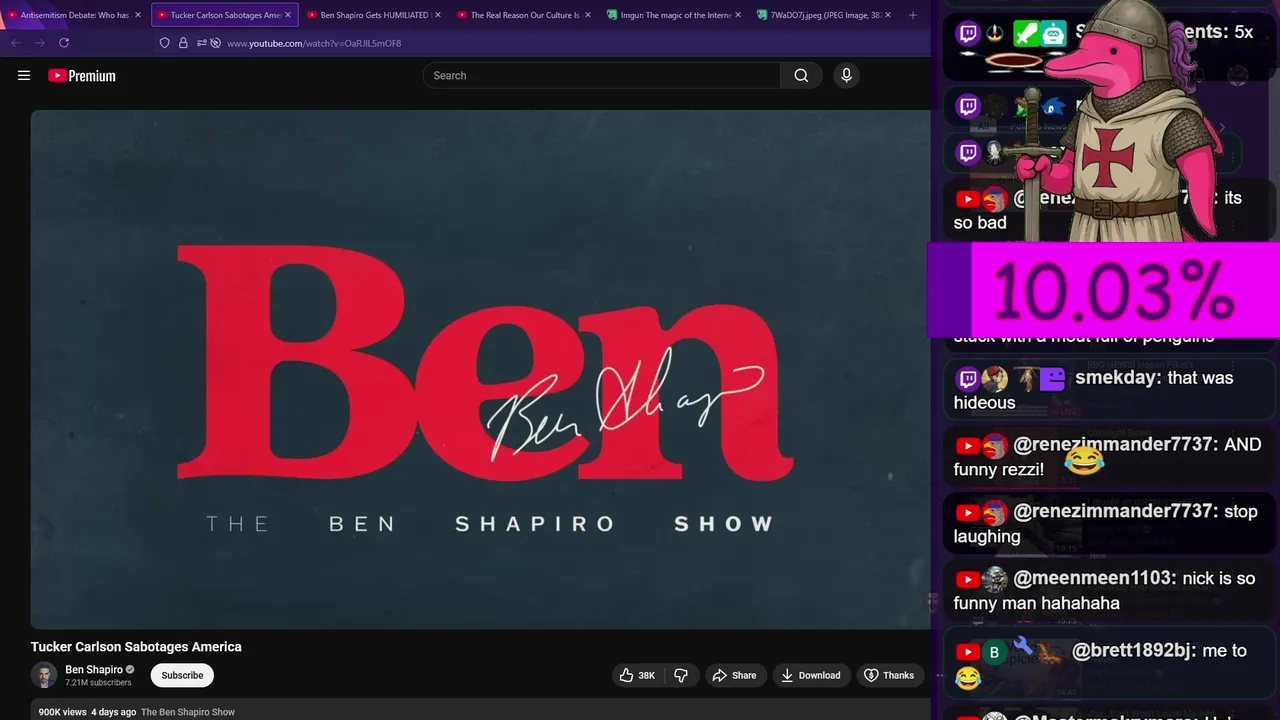Image resolution: width=1280 pixels, height=720 pixels.
Task: Open tracking protection shield icon
Action: (x=165, y=43)
